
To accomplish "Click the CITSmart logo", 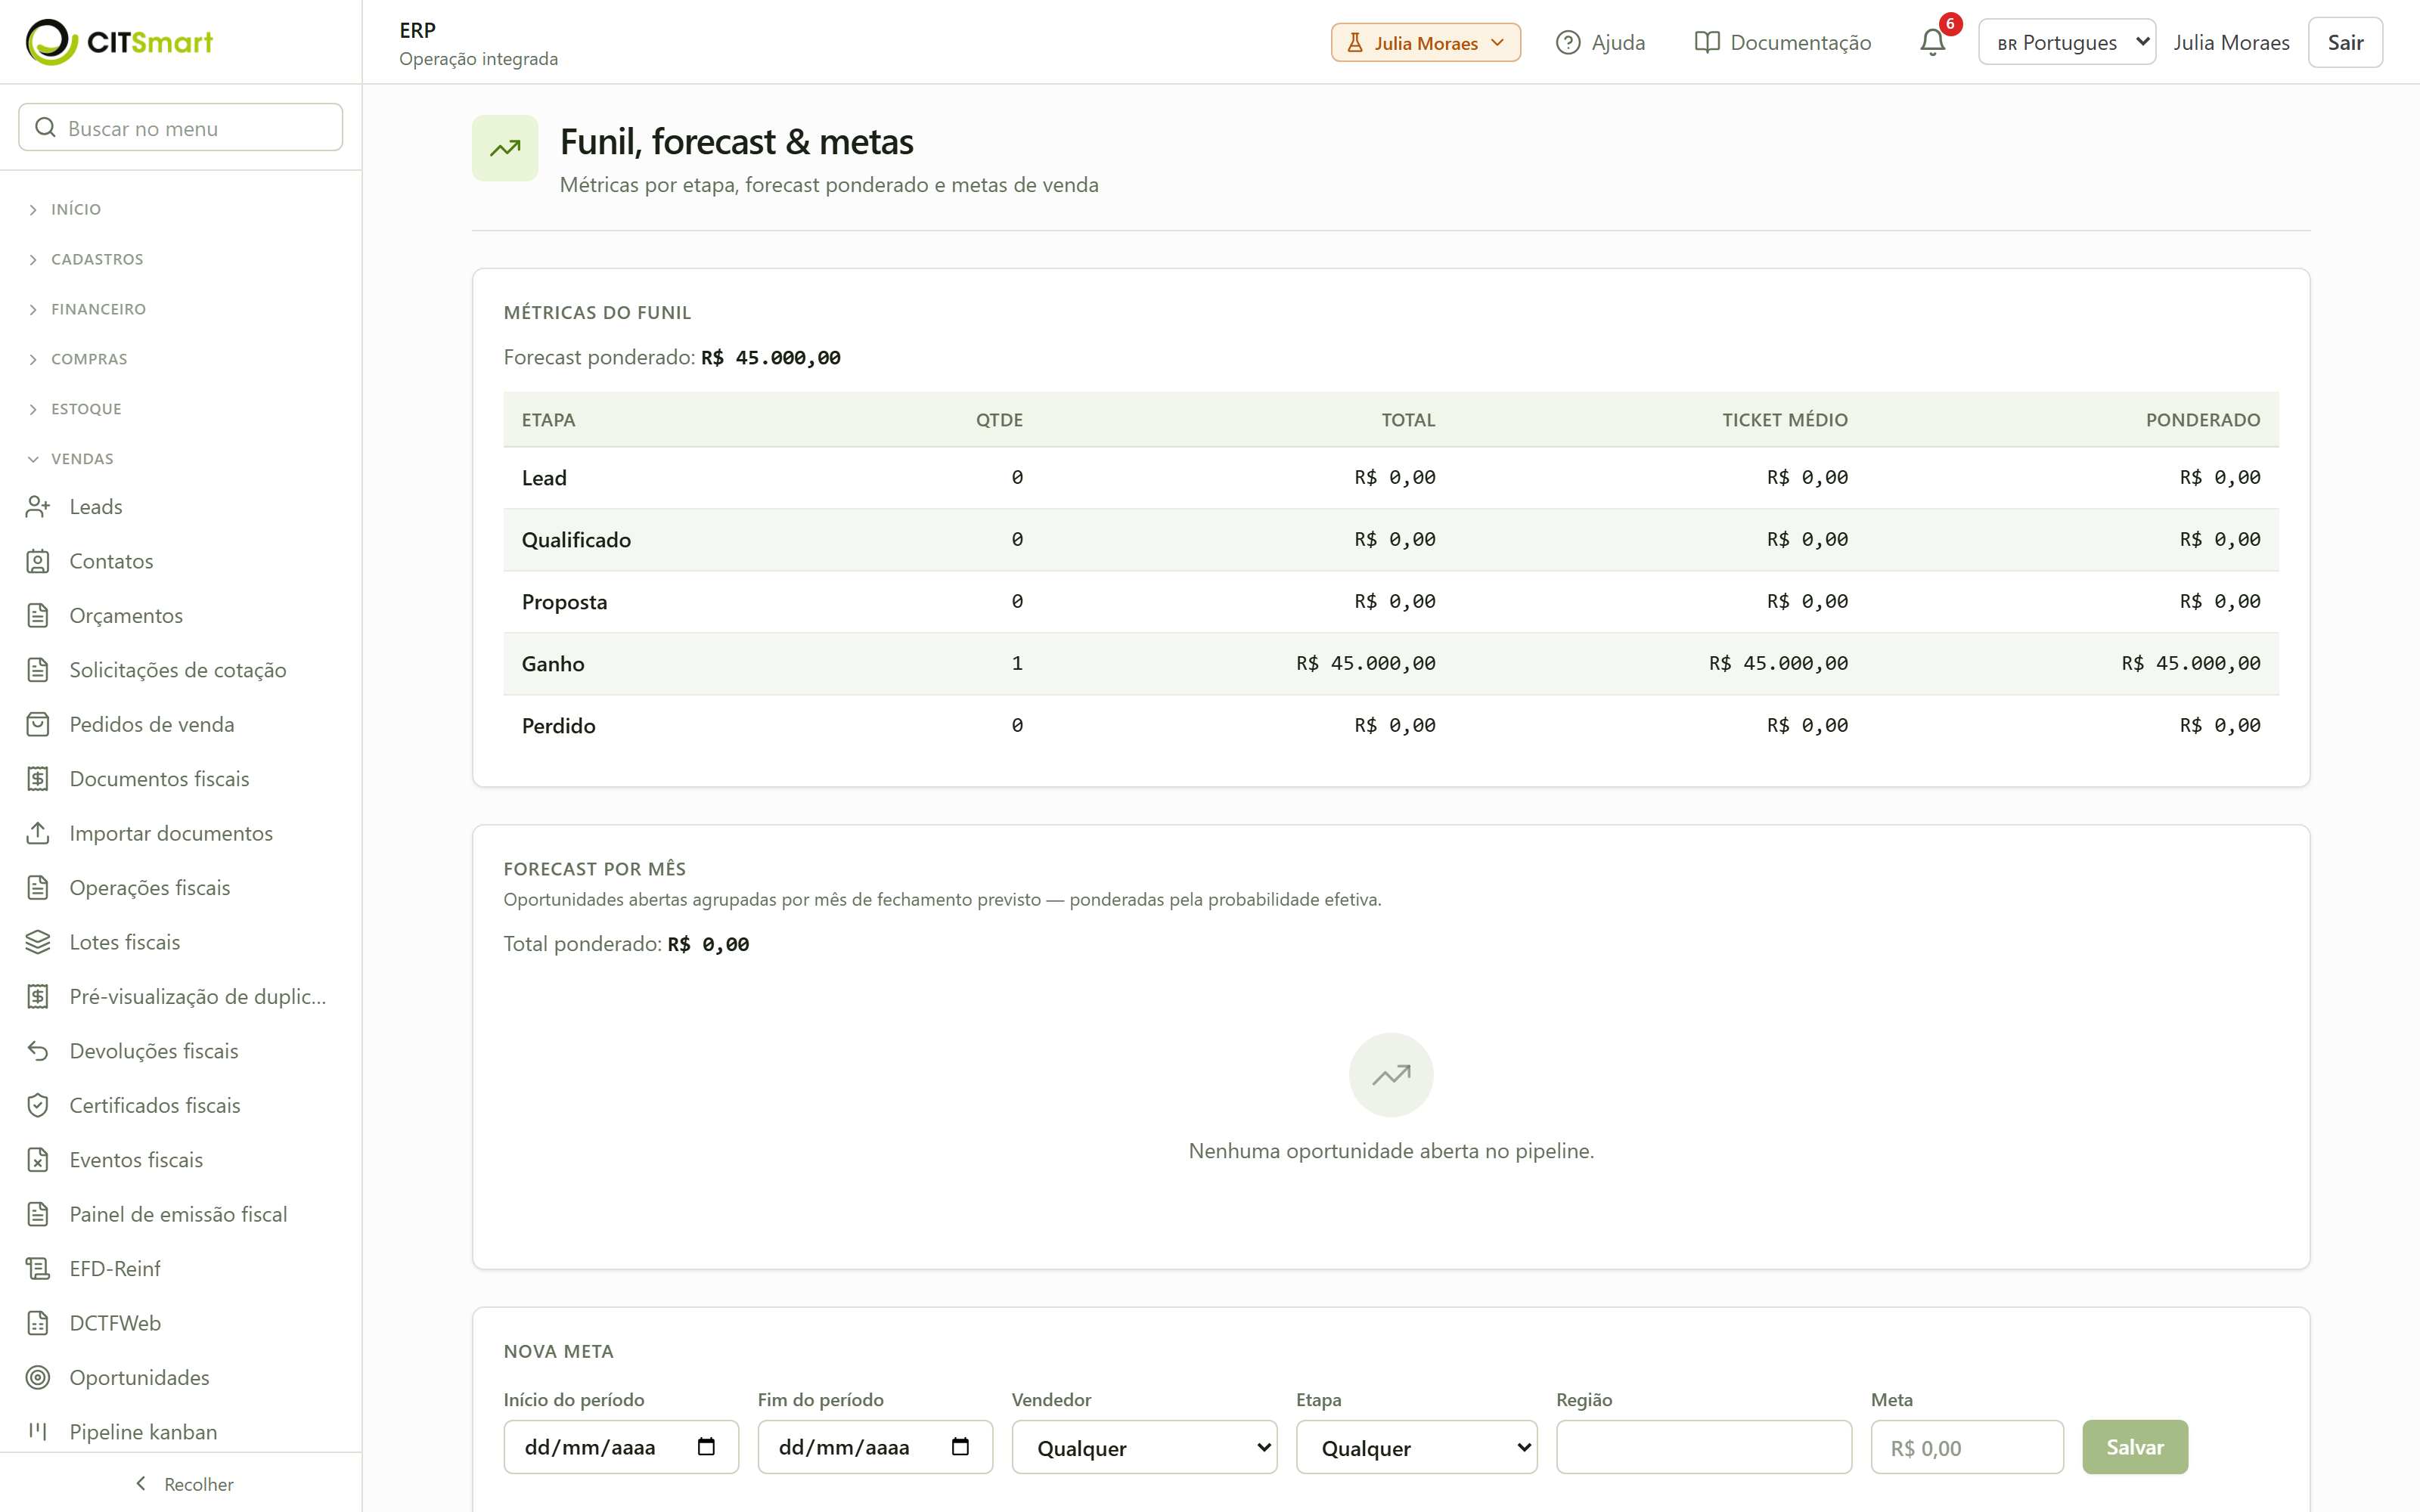I will click(x=119, y=42).
